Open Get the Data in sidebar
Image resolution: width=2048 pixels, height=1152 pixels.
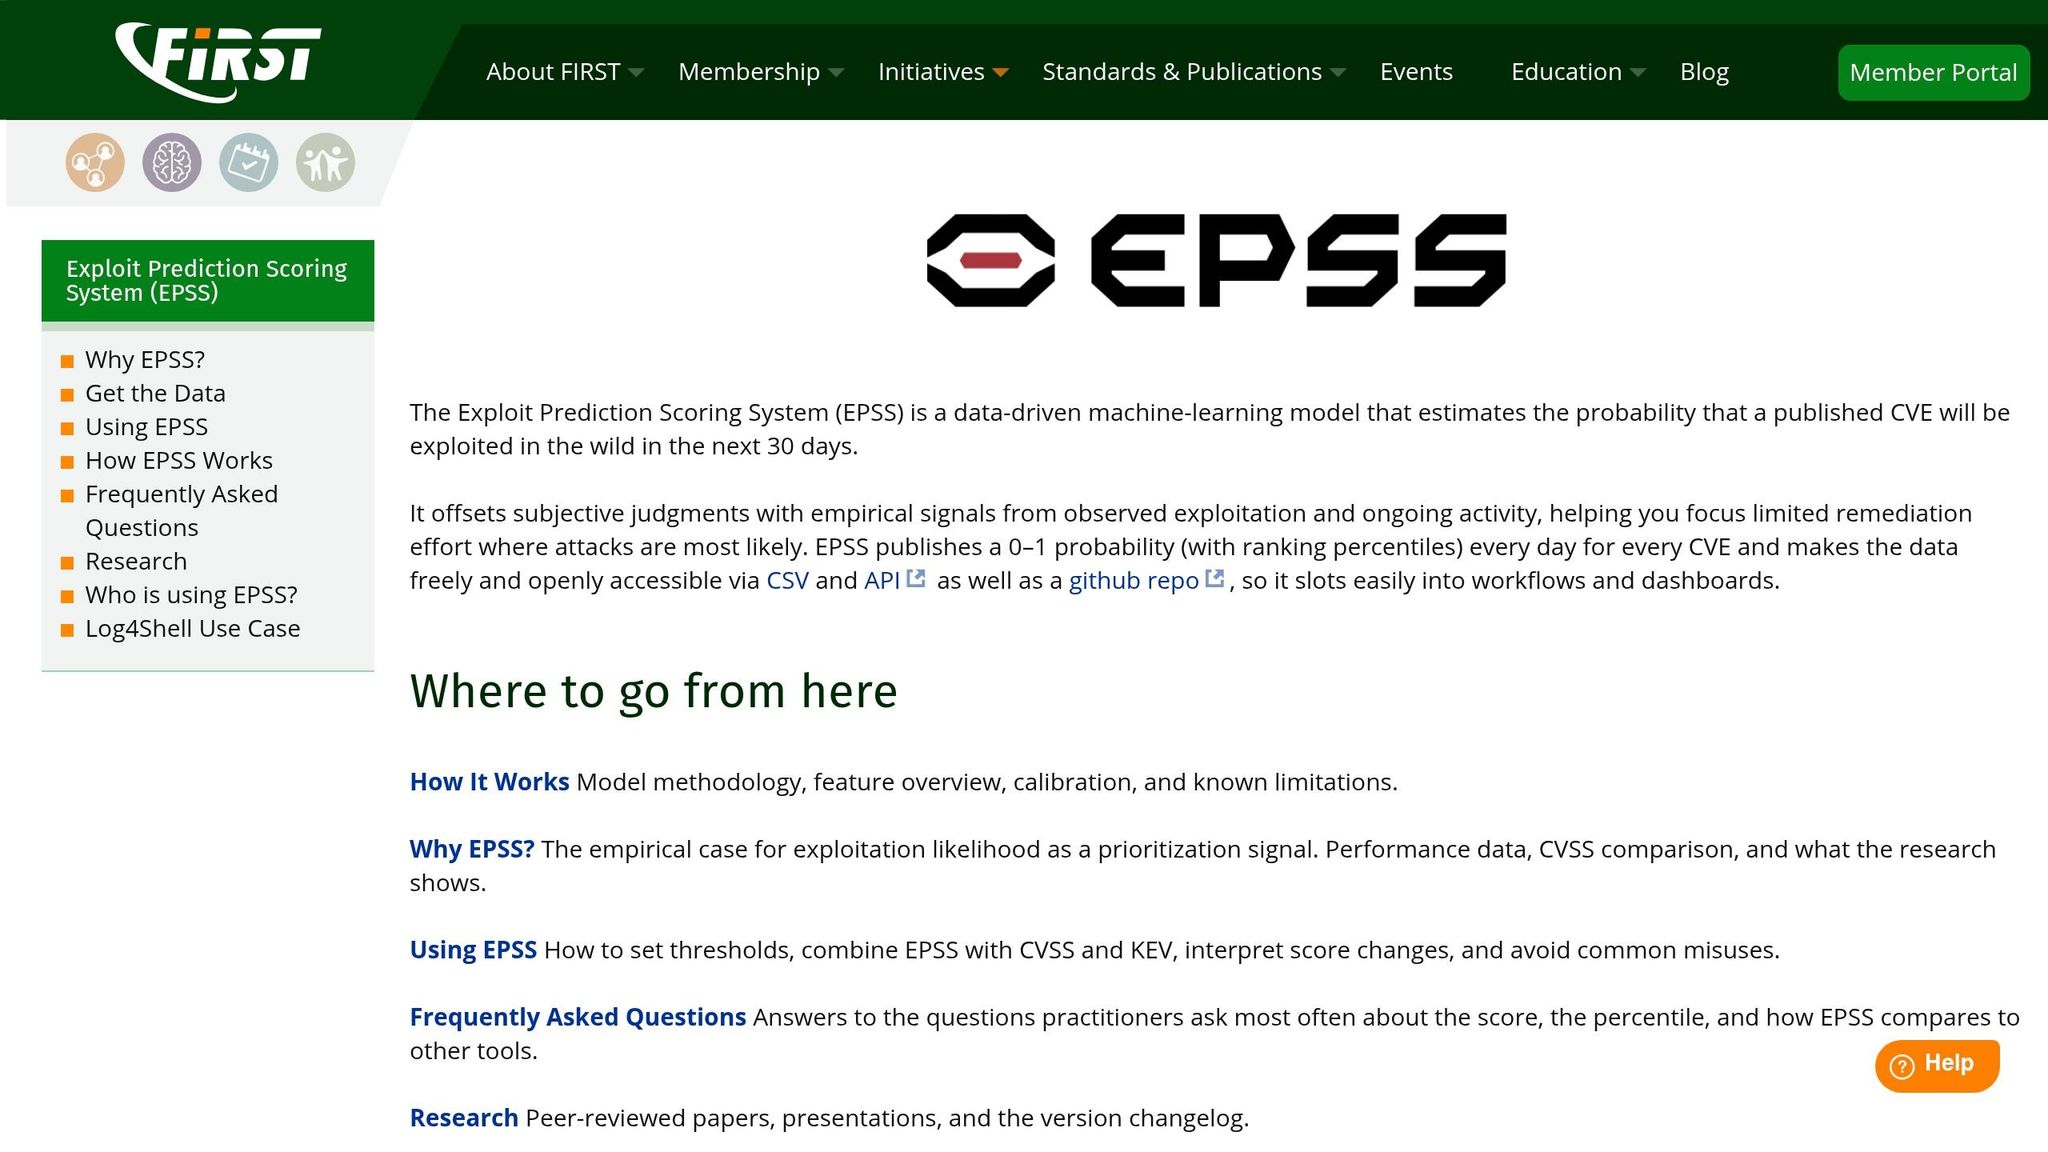tap(155, 393)
